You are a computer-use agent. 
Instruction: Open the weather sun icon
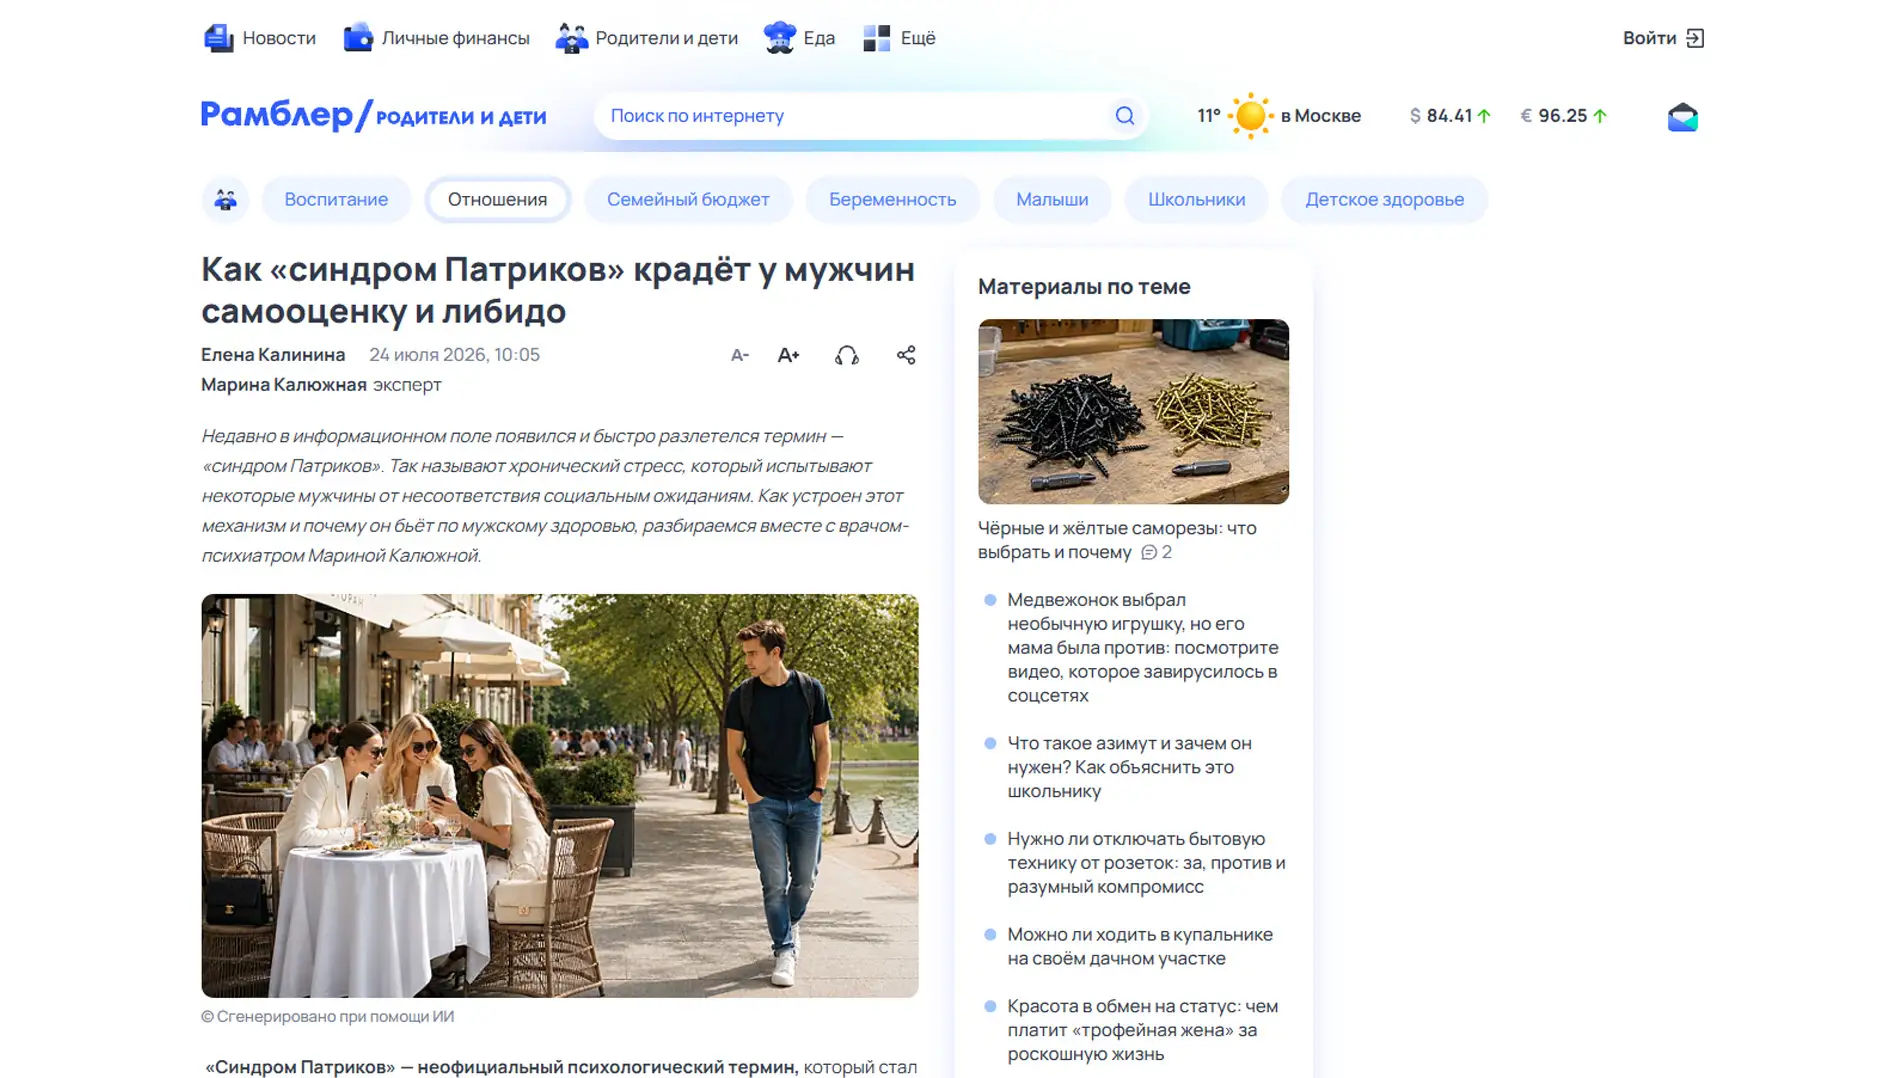pyautogui.click(x=1250, y=116)
